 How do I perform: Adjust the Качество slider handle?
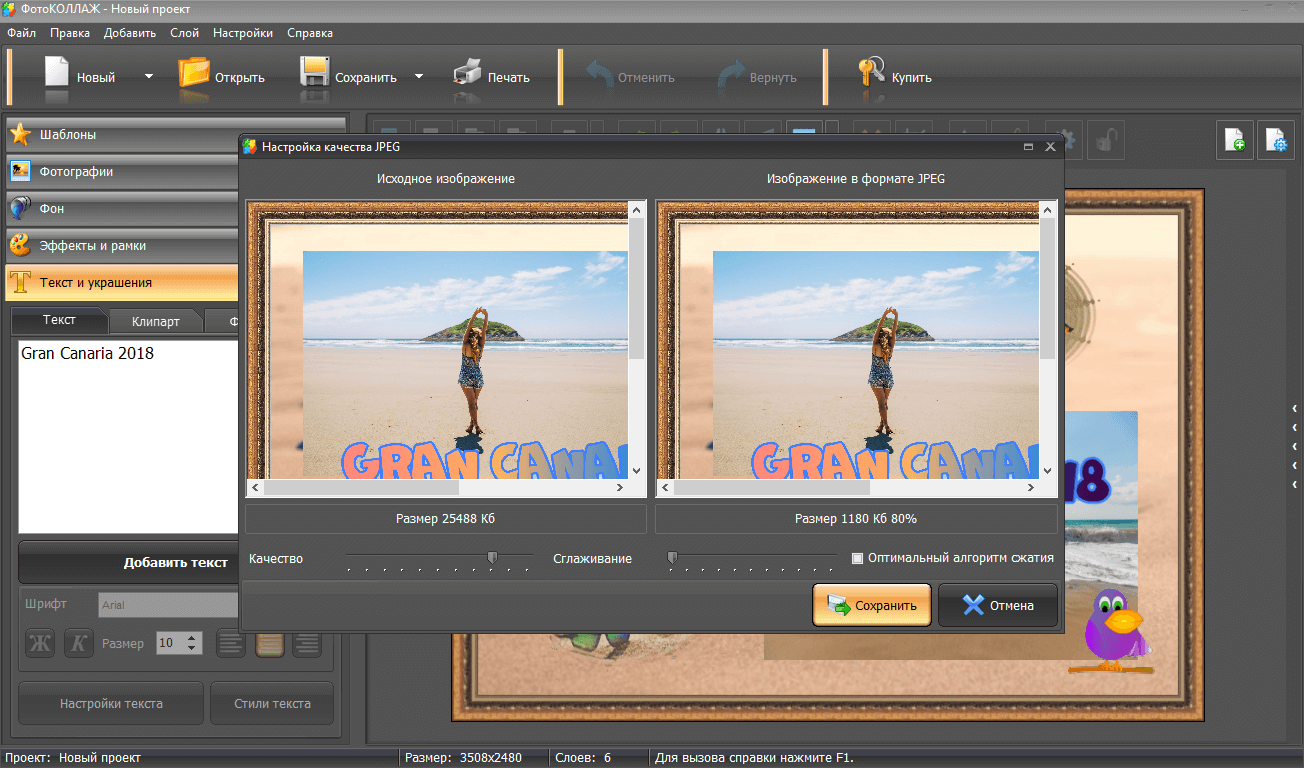[491, 557]
